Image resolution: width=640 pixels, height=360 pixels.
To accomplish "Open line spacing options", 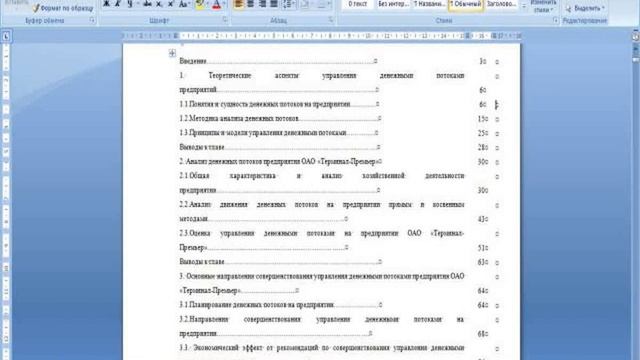I will click(289, 4).
